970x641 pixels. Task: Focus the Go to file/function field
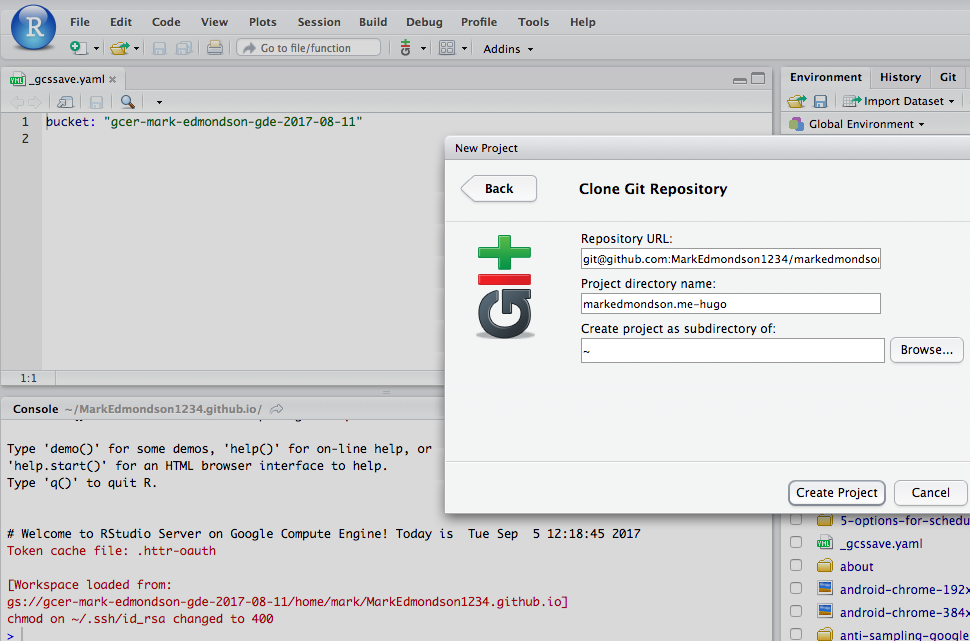point(308,48)
